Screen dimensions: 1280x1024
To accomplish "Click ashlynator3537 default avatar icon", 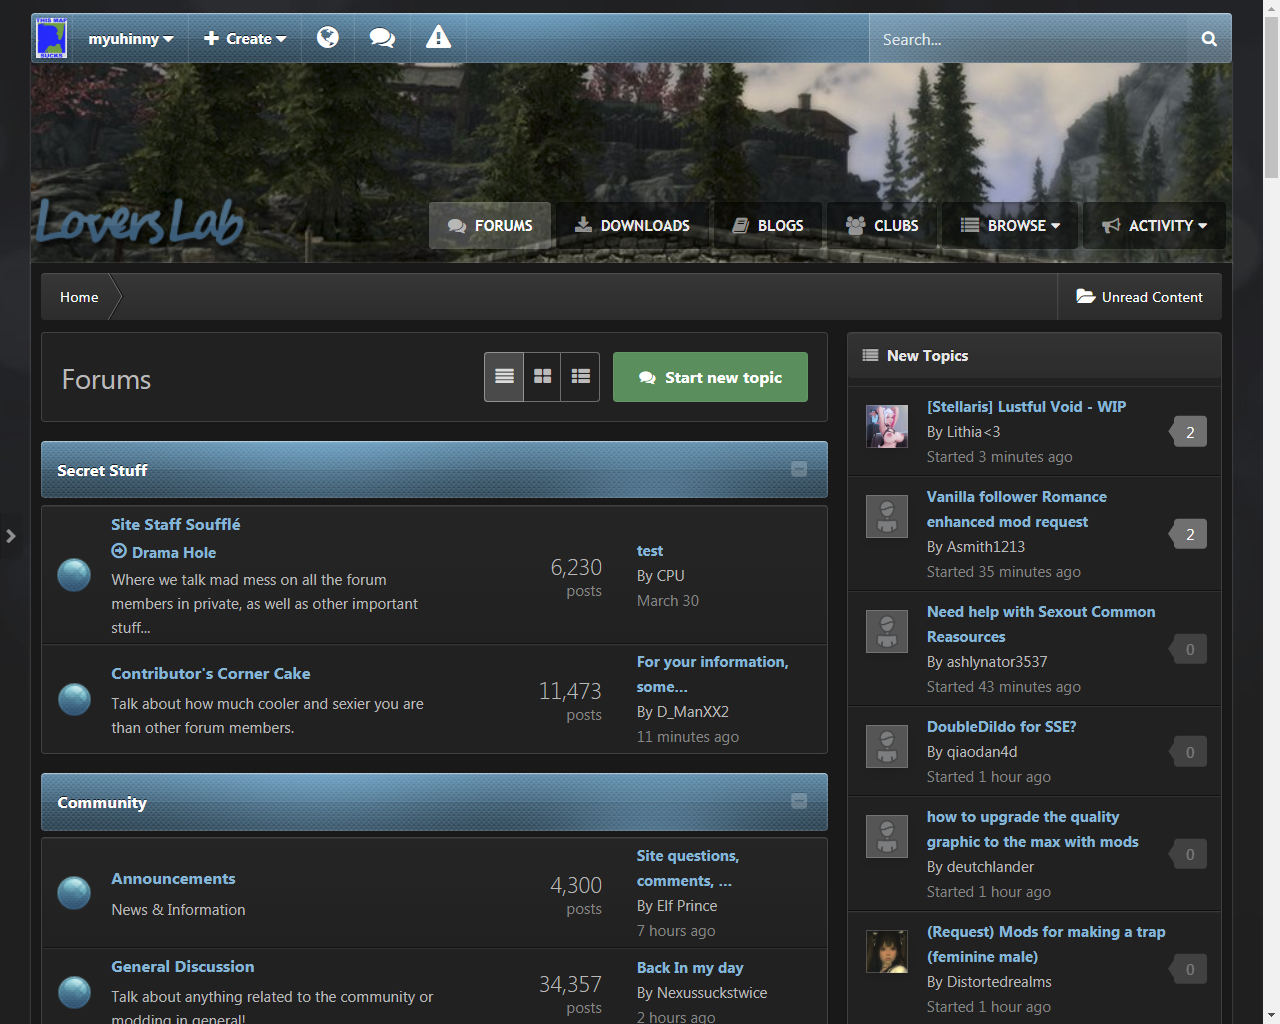I will 886,631.
